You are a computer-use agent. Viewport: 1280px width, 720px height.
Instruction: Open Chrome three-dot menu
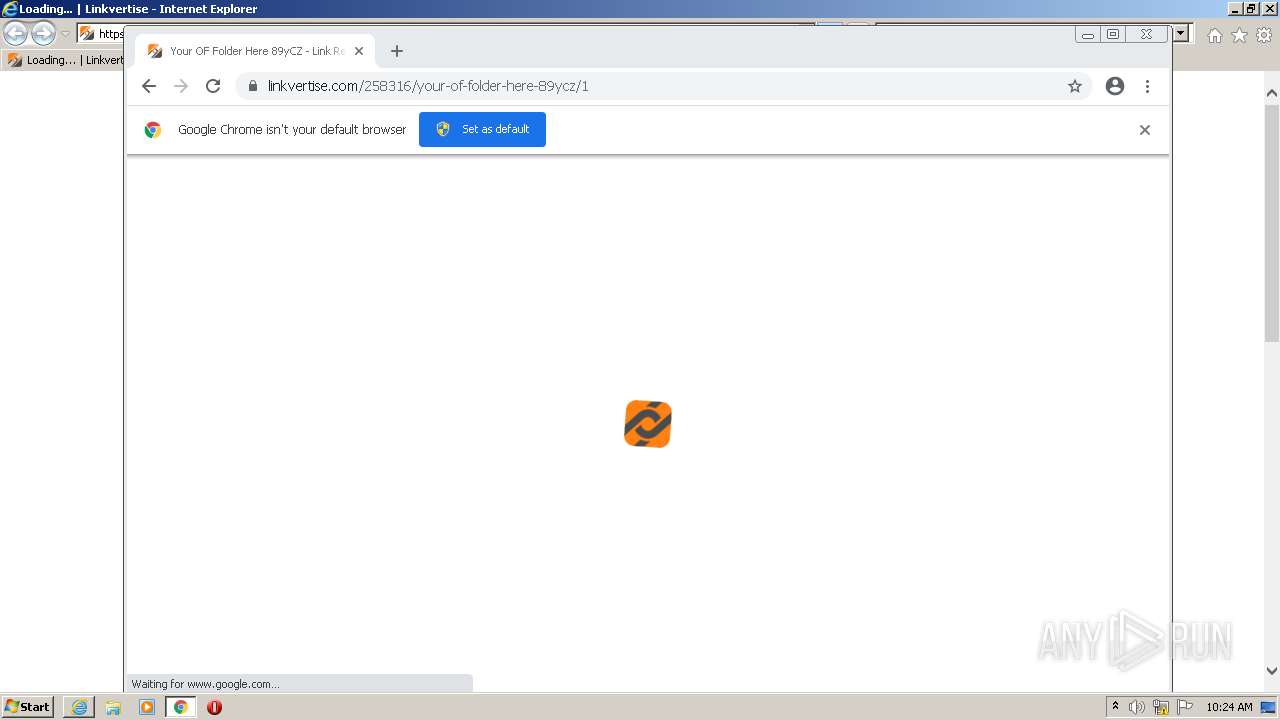[1147, 86]
